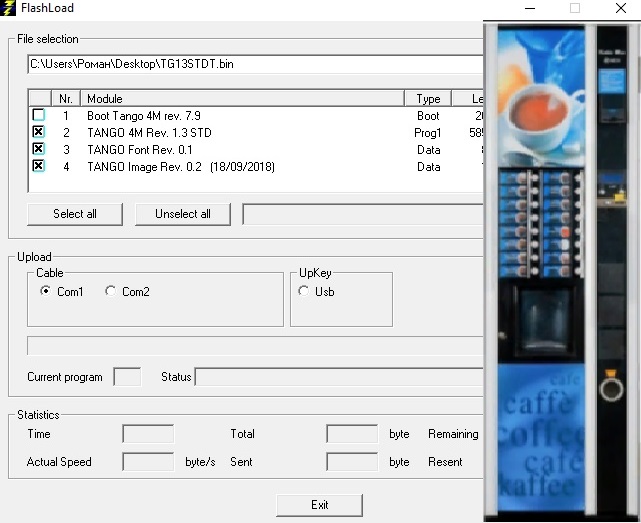Uncheck the TANGO 4M Rev. 1.3 STD checkbox
This screenshot has height=523, width=641.
[x=38, y=132]
